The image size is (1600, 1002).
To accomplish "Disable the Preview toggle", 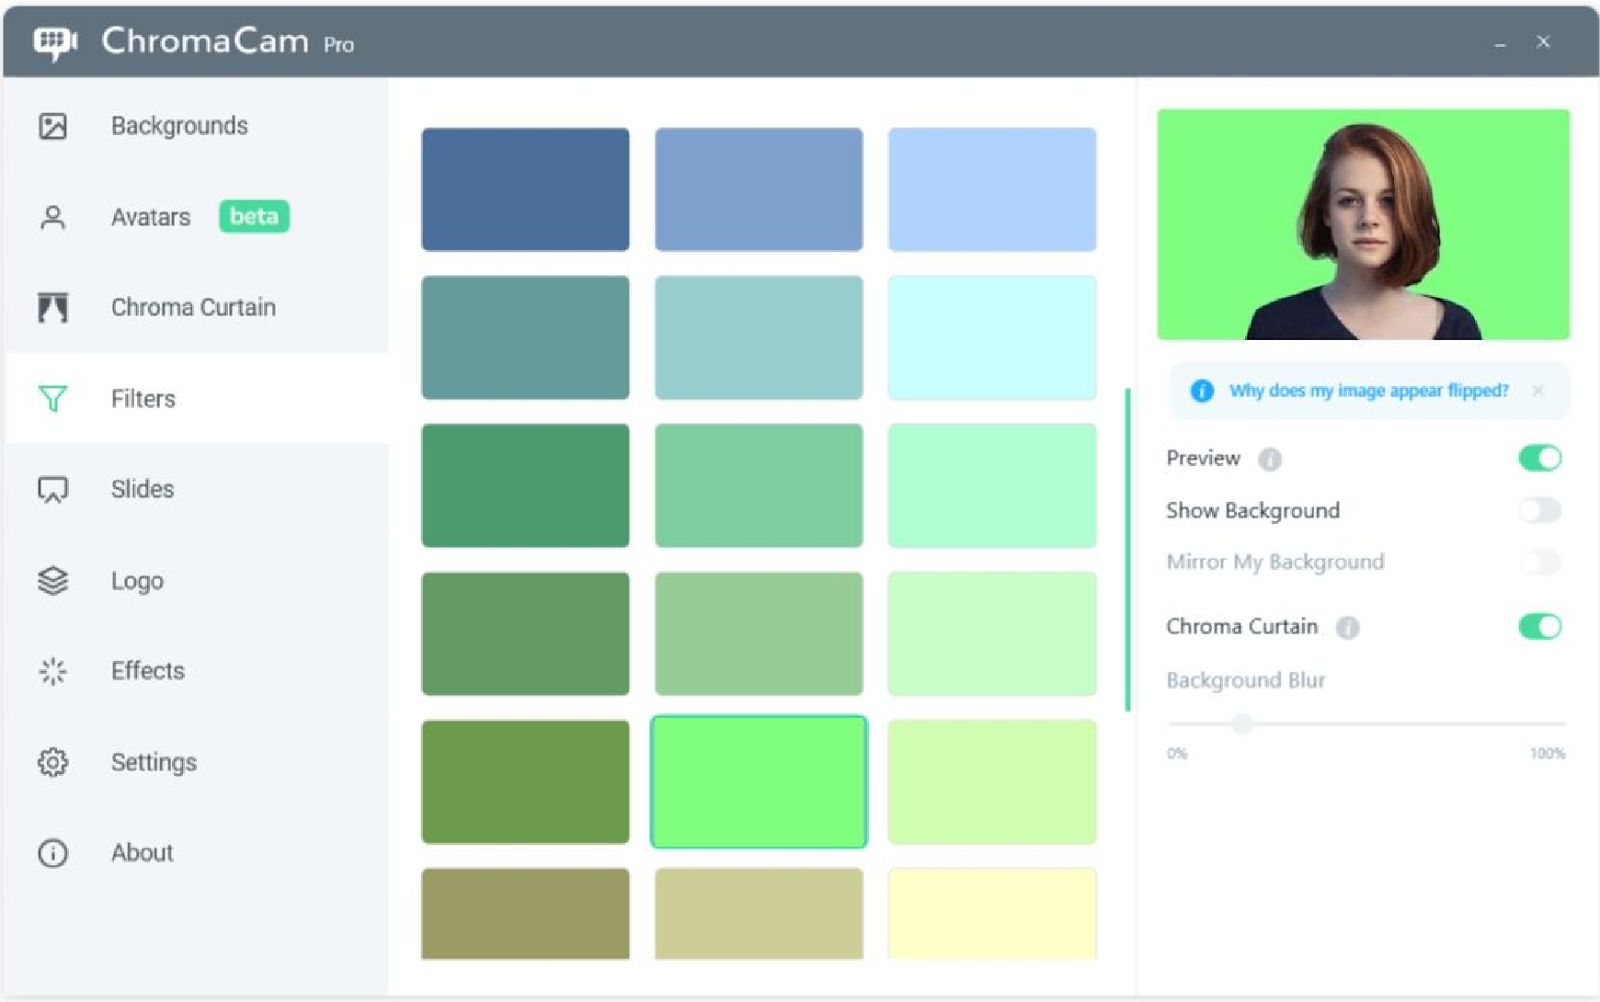I will click(1540, 457).
